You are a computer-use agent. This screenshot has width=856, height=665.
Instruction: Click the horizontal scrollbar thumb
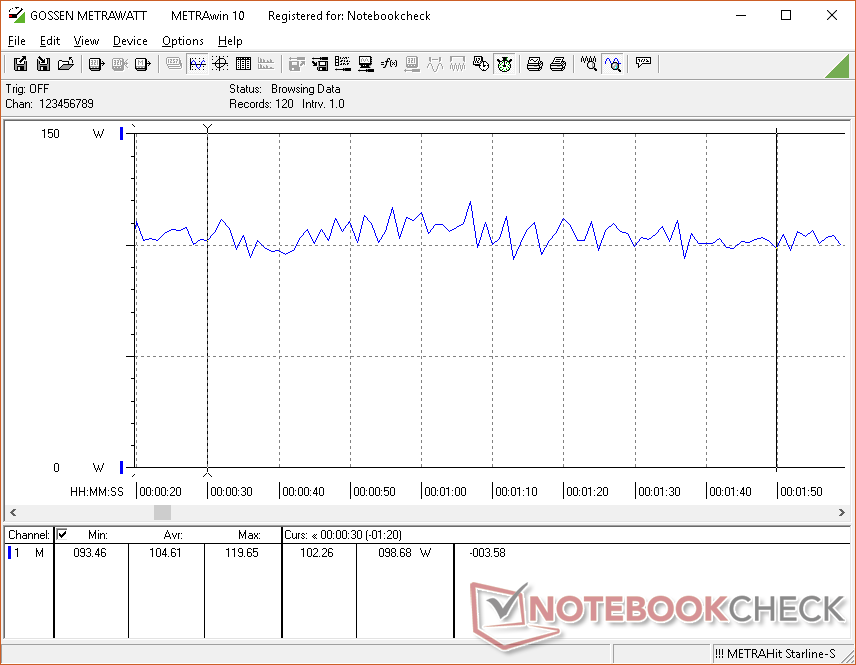162,512
